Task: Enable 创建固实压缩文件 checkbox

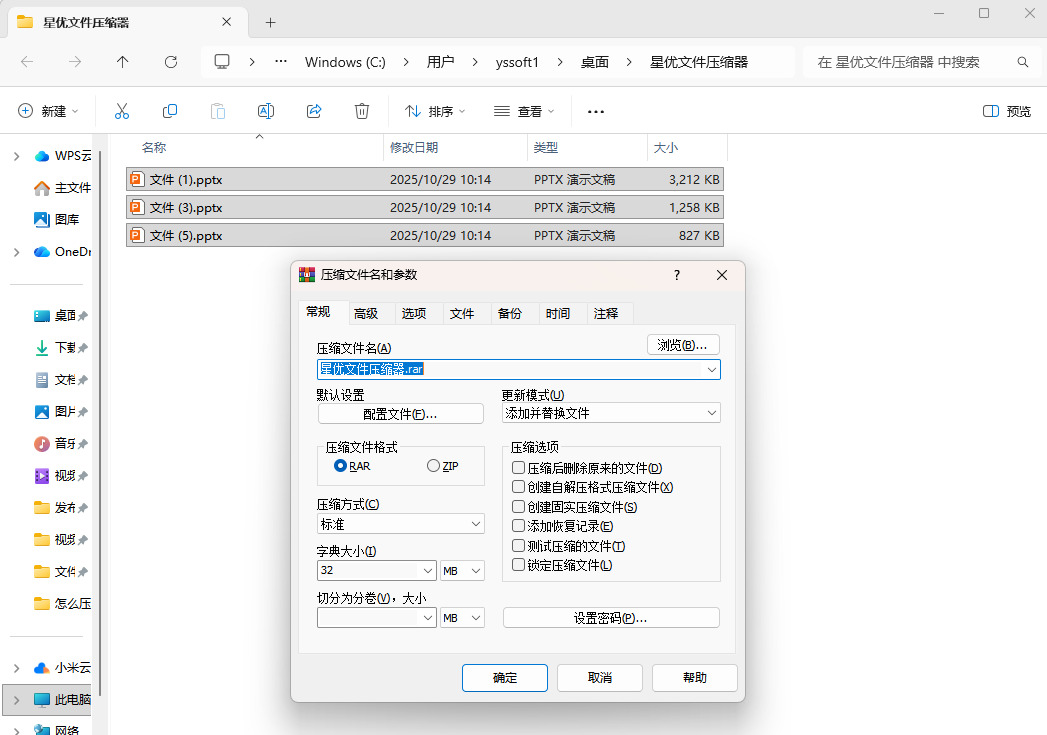Action: (x=518, y=507)
